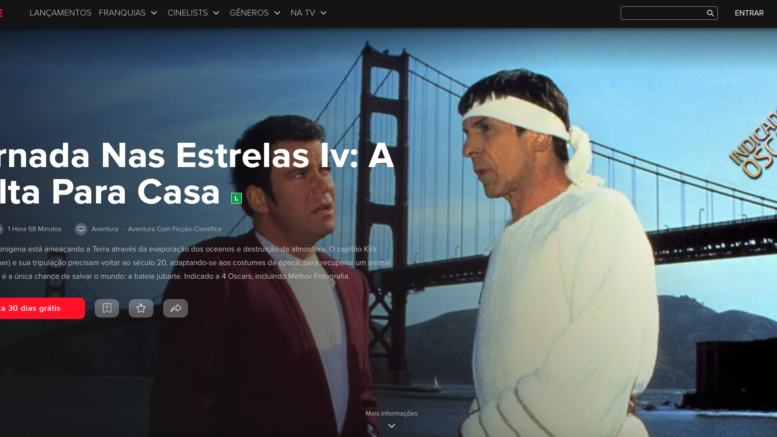Add movie to watchlist with bookmark icon
This screenshot has height=437, width=777.
coord(107,308)
